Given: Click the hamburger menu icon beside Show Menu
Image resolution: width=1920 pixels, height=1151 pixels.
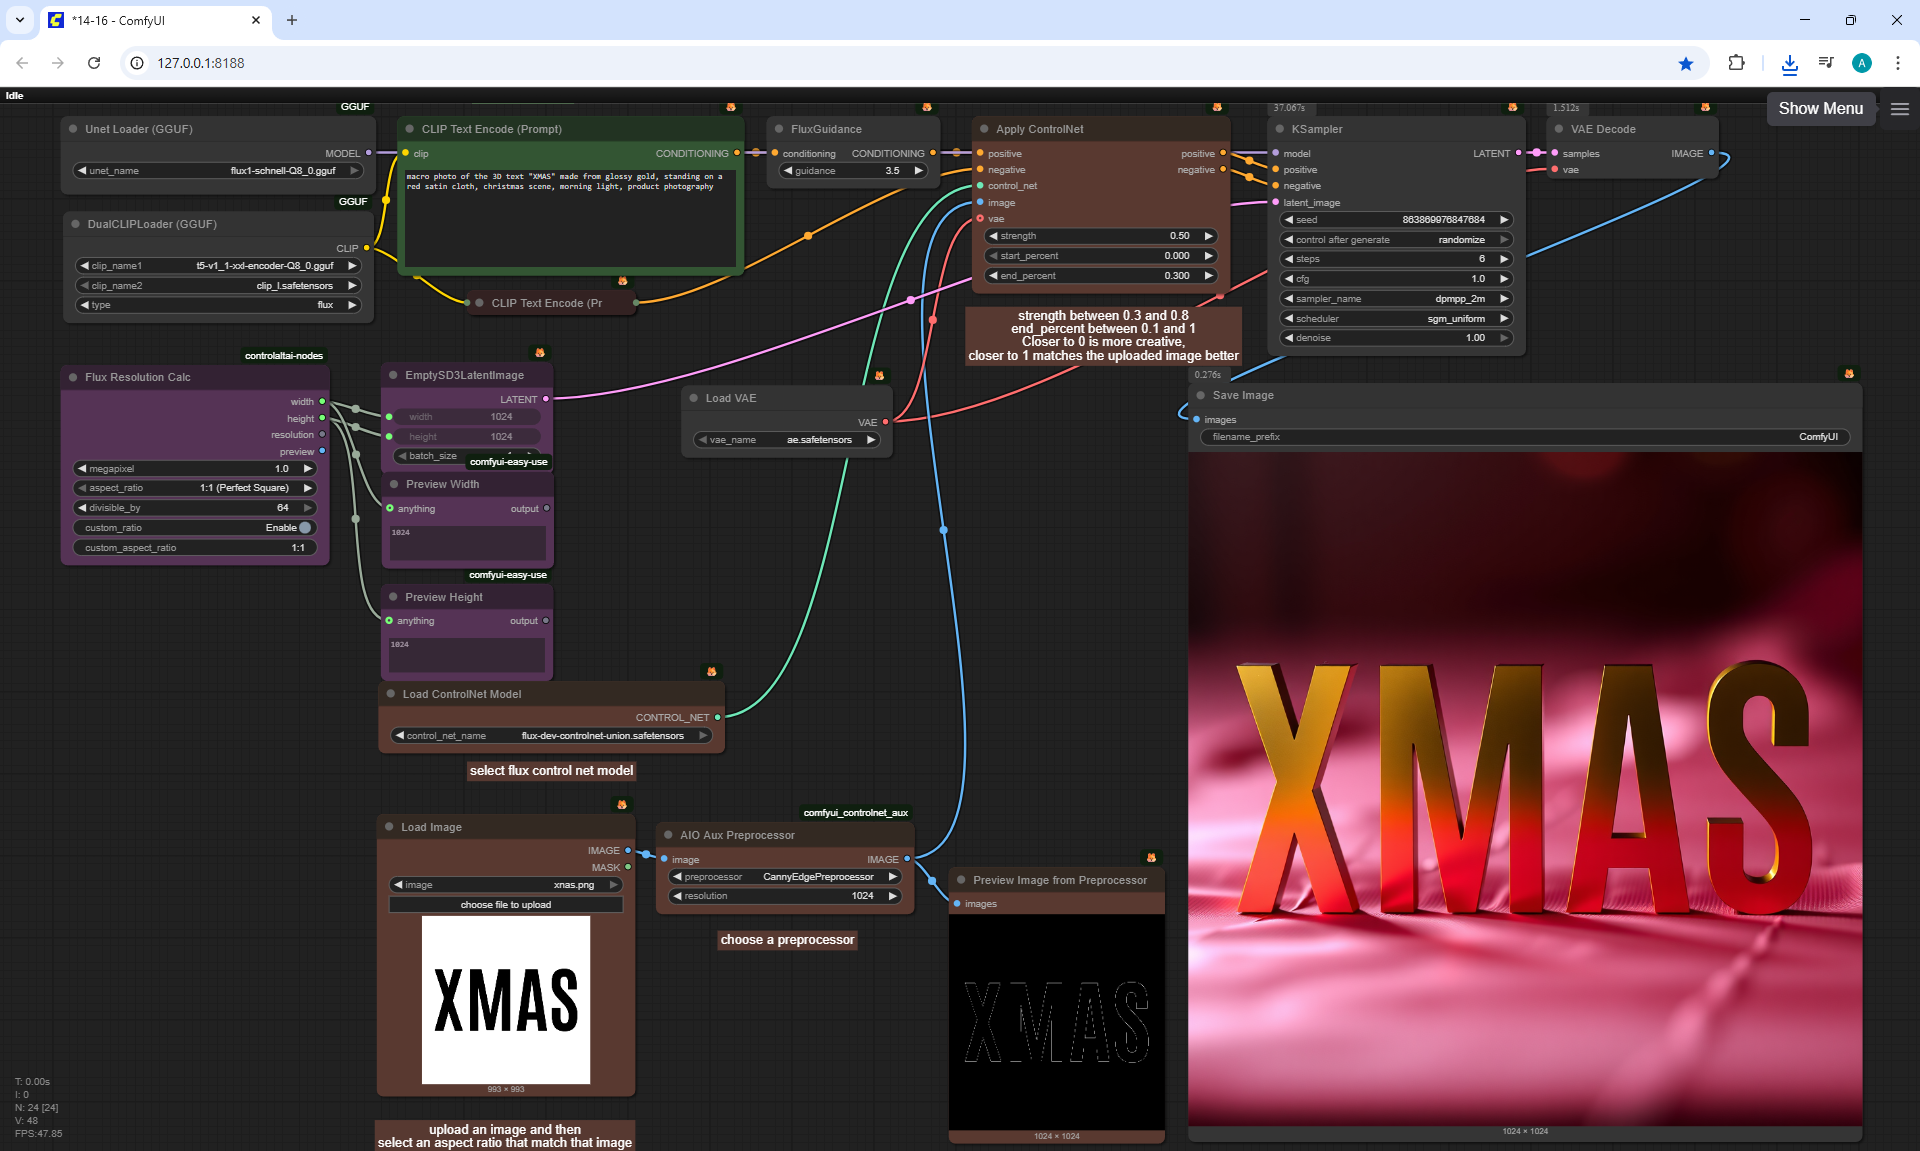Looking at the screenshot, I should 1900,109.
